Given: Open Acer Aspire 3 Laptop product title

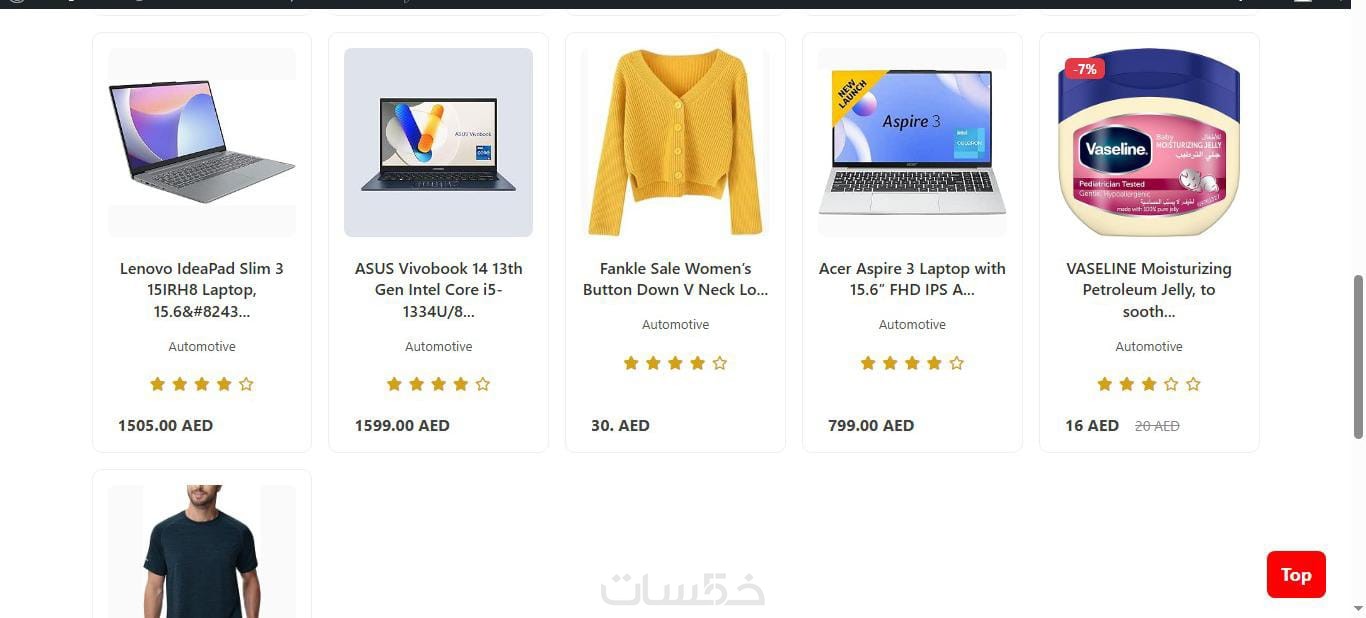Looking at the screenshot, I should point(912,279).
